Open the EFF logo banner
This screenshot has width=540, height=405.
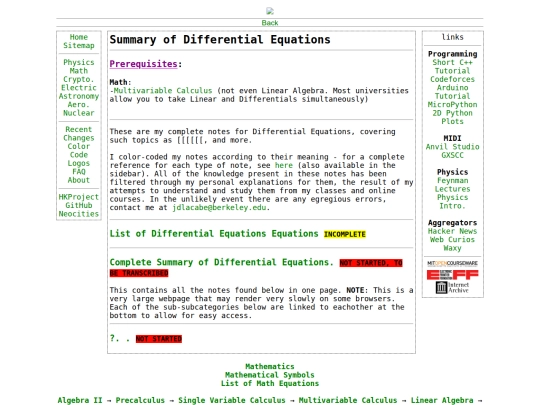pos(452,274)
